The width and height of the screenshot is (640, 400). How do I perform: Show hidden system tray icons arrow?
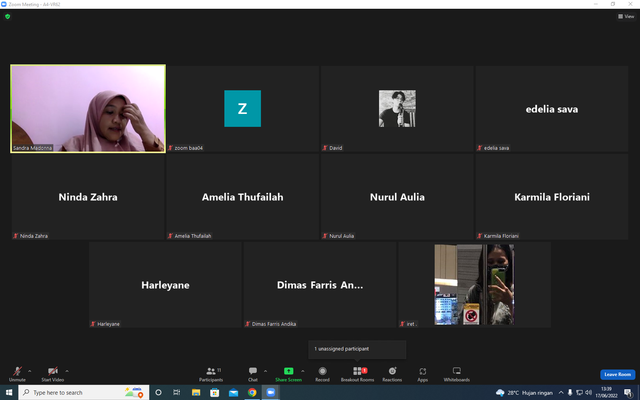click(x=561, y=393)
